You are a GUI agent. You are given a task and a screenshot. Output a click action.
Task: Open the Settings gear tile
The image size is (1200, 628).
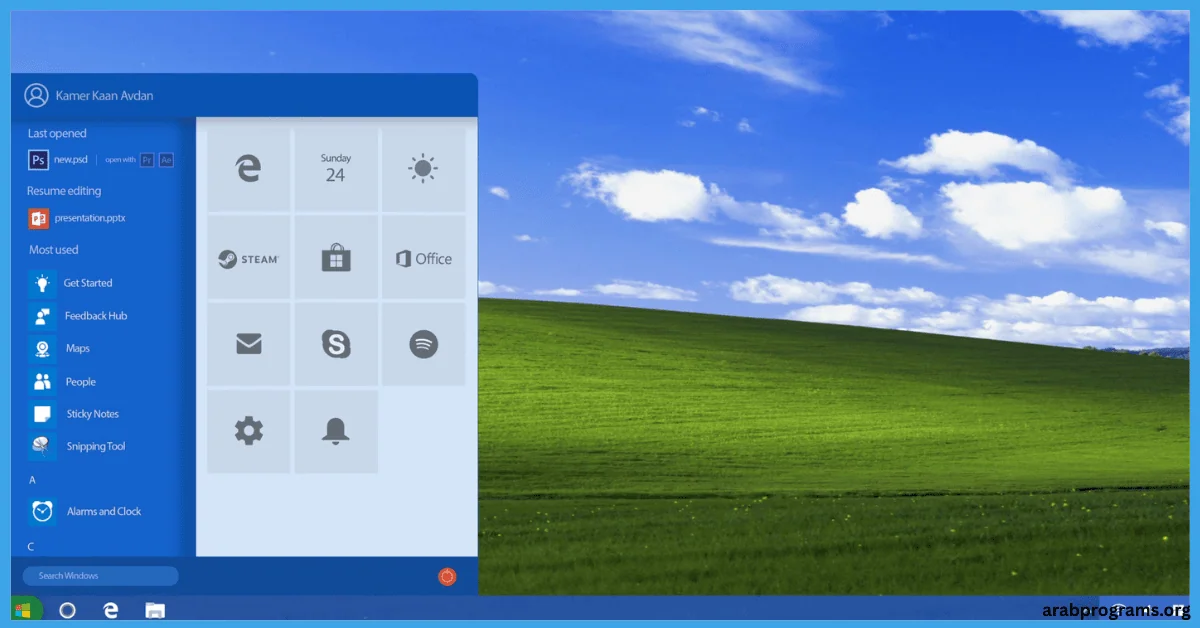[x=248, y=432]
